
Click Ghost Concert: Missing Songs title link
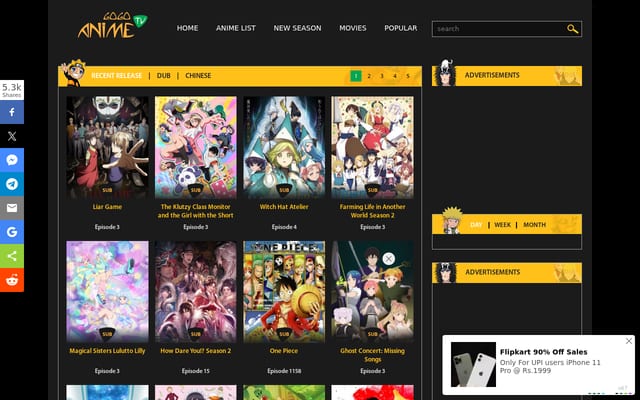pos(372,355)
